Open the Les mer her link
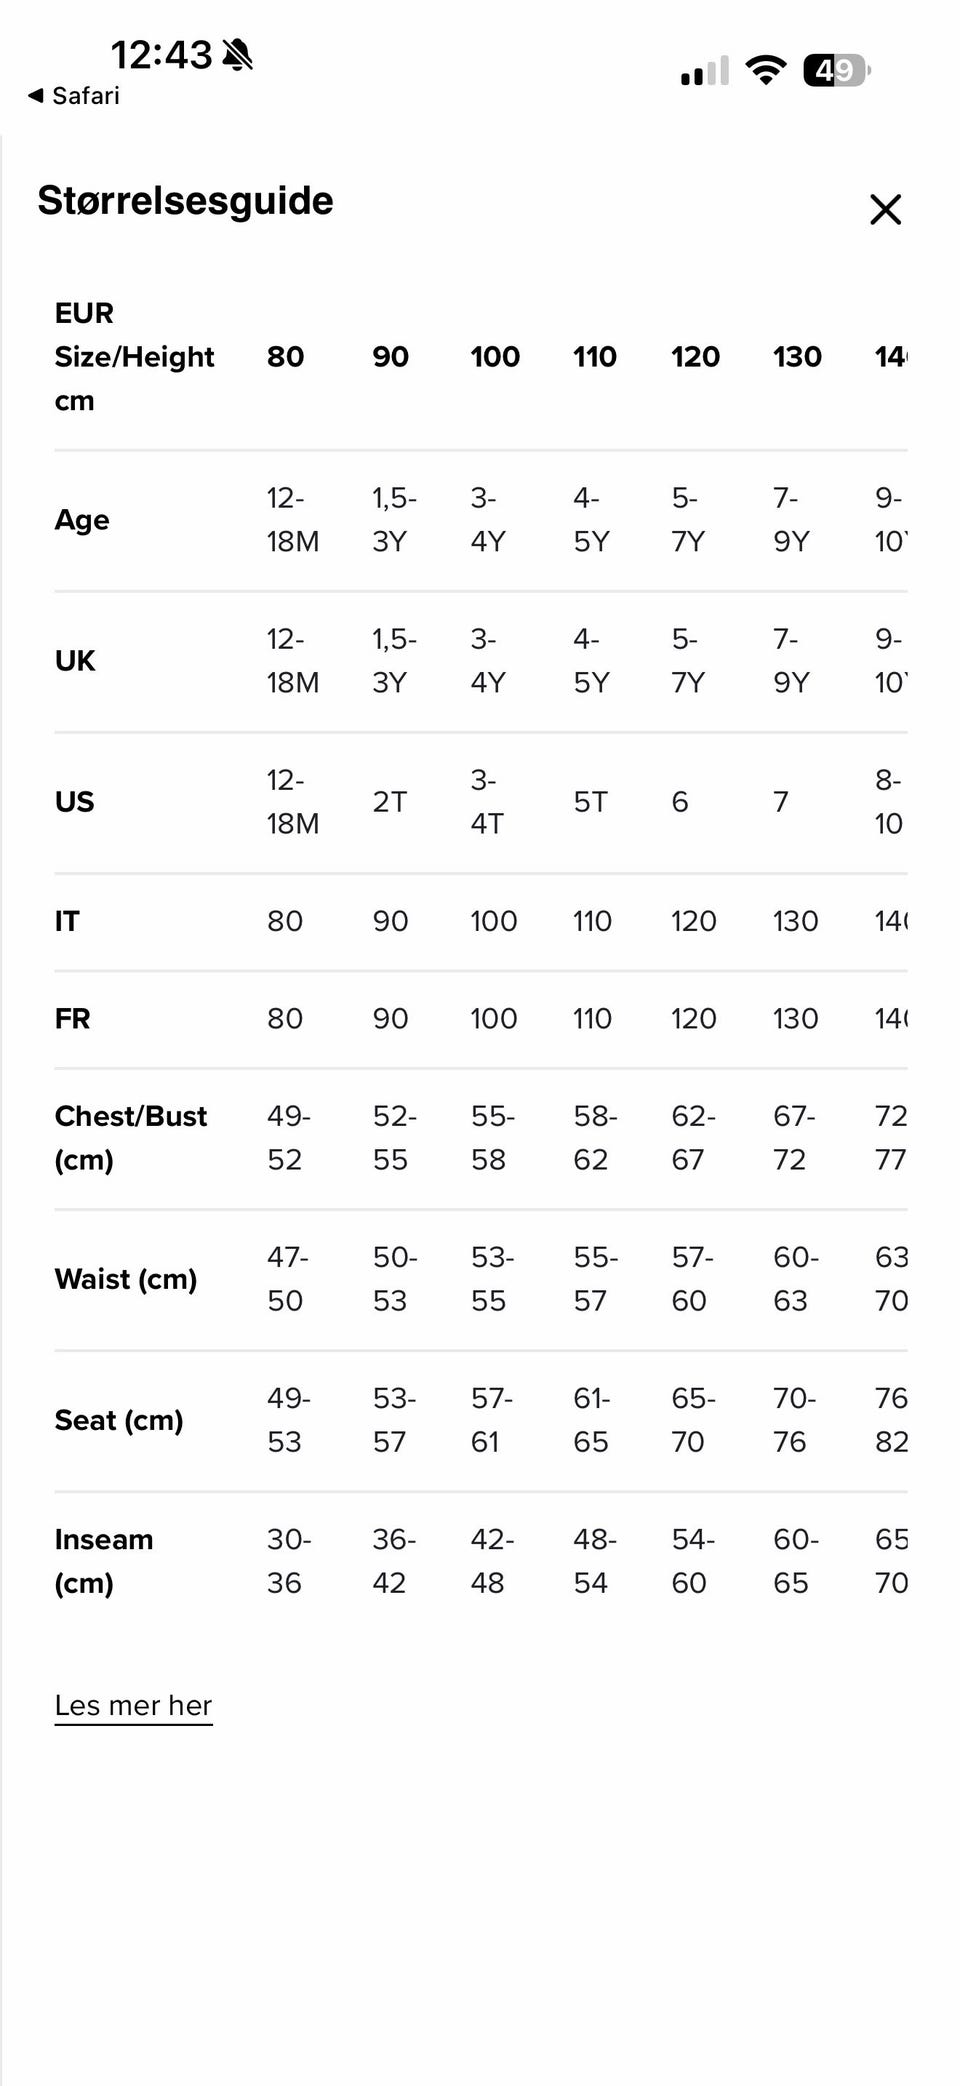Screen dimensions: 960x2086 tap(133, 1705)
